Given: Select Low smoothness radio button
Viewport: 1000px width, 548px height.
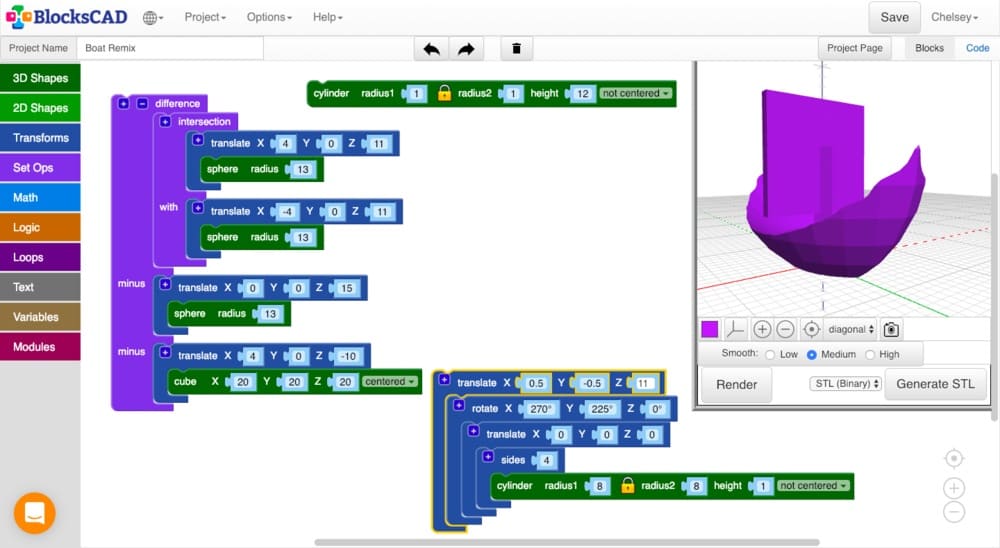Looking at the screenshot, I should 770,355.
